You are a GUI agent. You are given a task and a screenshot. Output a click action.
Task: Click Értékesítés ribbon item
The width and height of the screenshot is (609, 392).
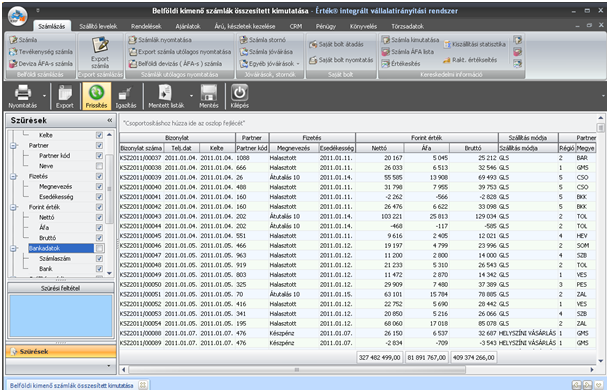[401, 64]
